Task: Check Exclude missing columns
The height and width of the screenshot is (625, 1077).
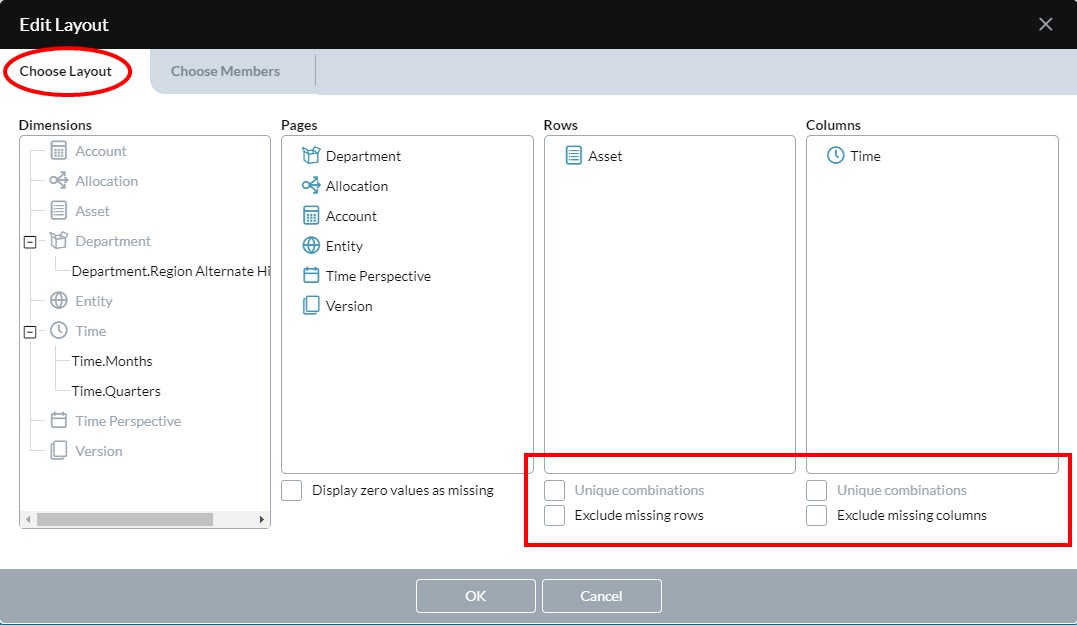Action: click(817, 515)
